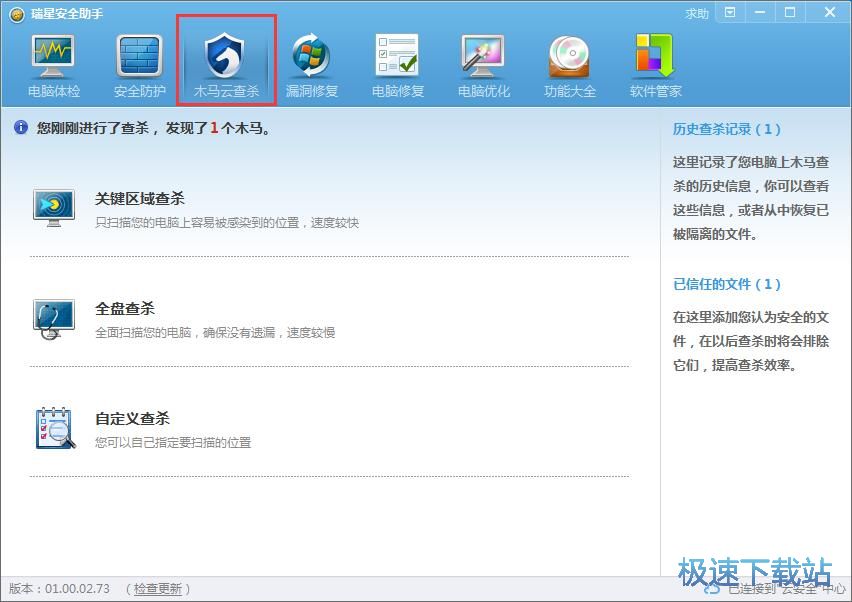Click the '您刚刚进行了查杀，发现了1个木马' message

coord(153,128)
